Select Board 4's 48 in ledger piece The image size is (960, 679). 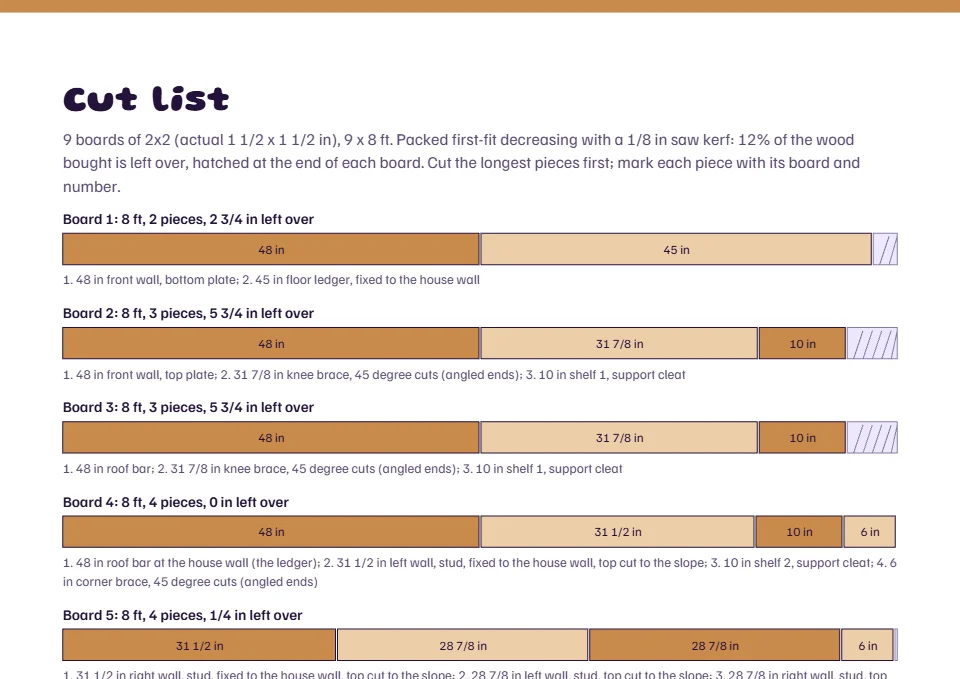pyautogui.click(x=271, y=532)
